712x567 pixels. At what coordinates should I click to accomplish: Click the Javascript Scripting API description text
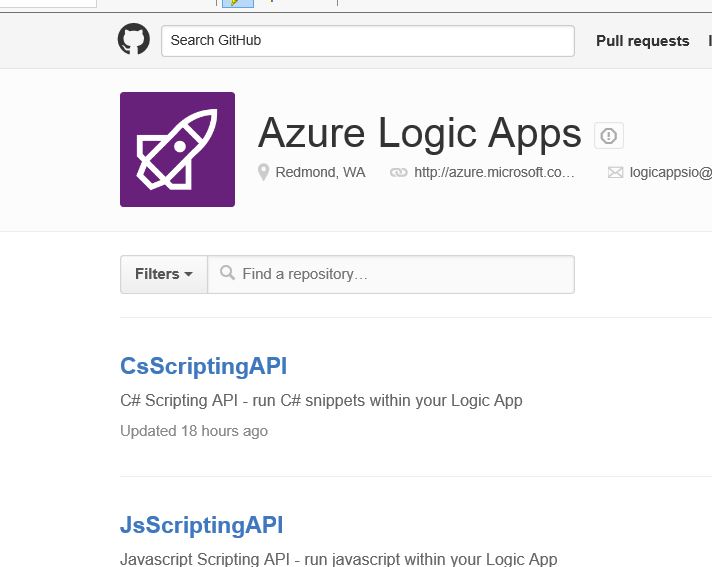[338, 559]
